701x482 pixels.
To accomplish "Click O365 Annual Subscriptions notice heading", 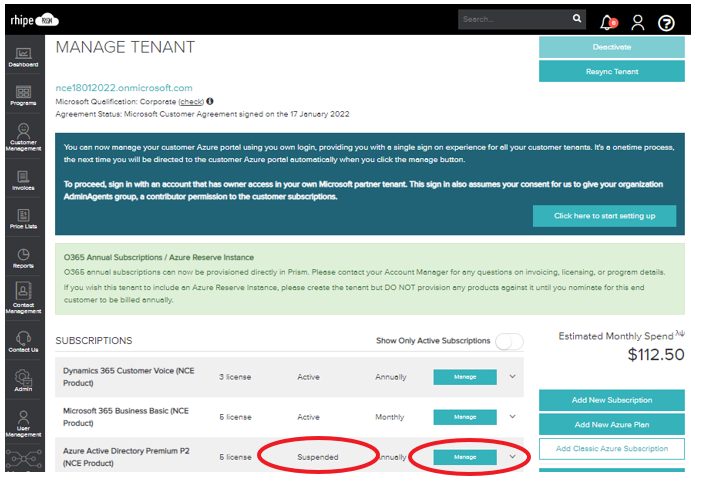I will [159, 258].
